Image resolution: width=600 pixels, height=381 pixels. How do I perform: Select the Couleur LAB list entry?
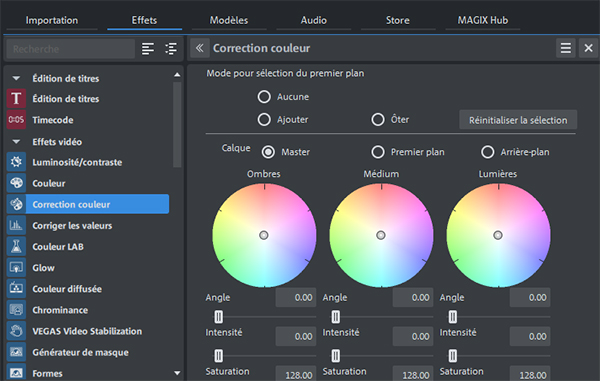pyautogui.click(x=88, y=246)
